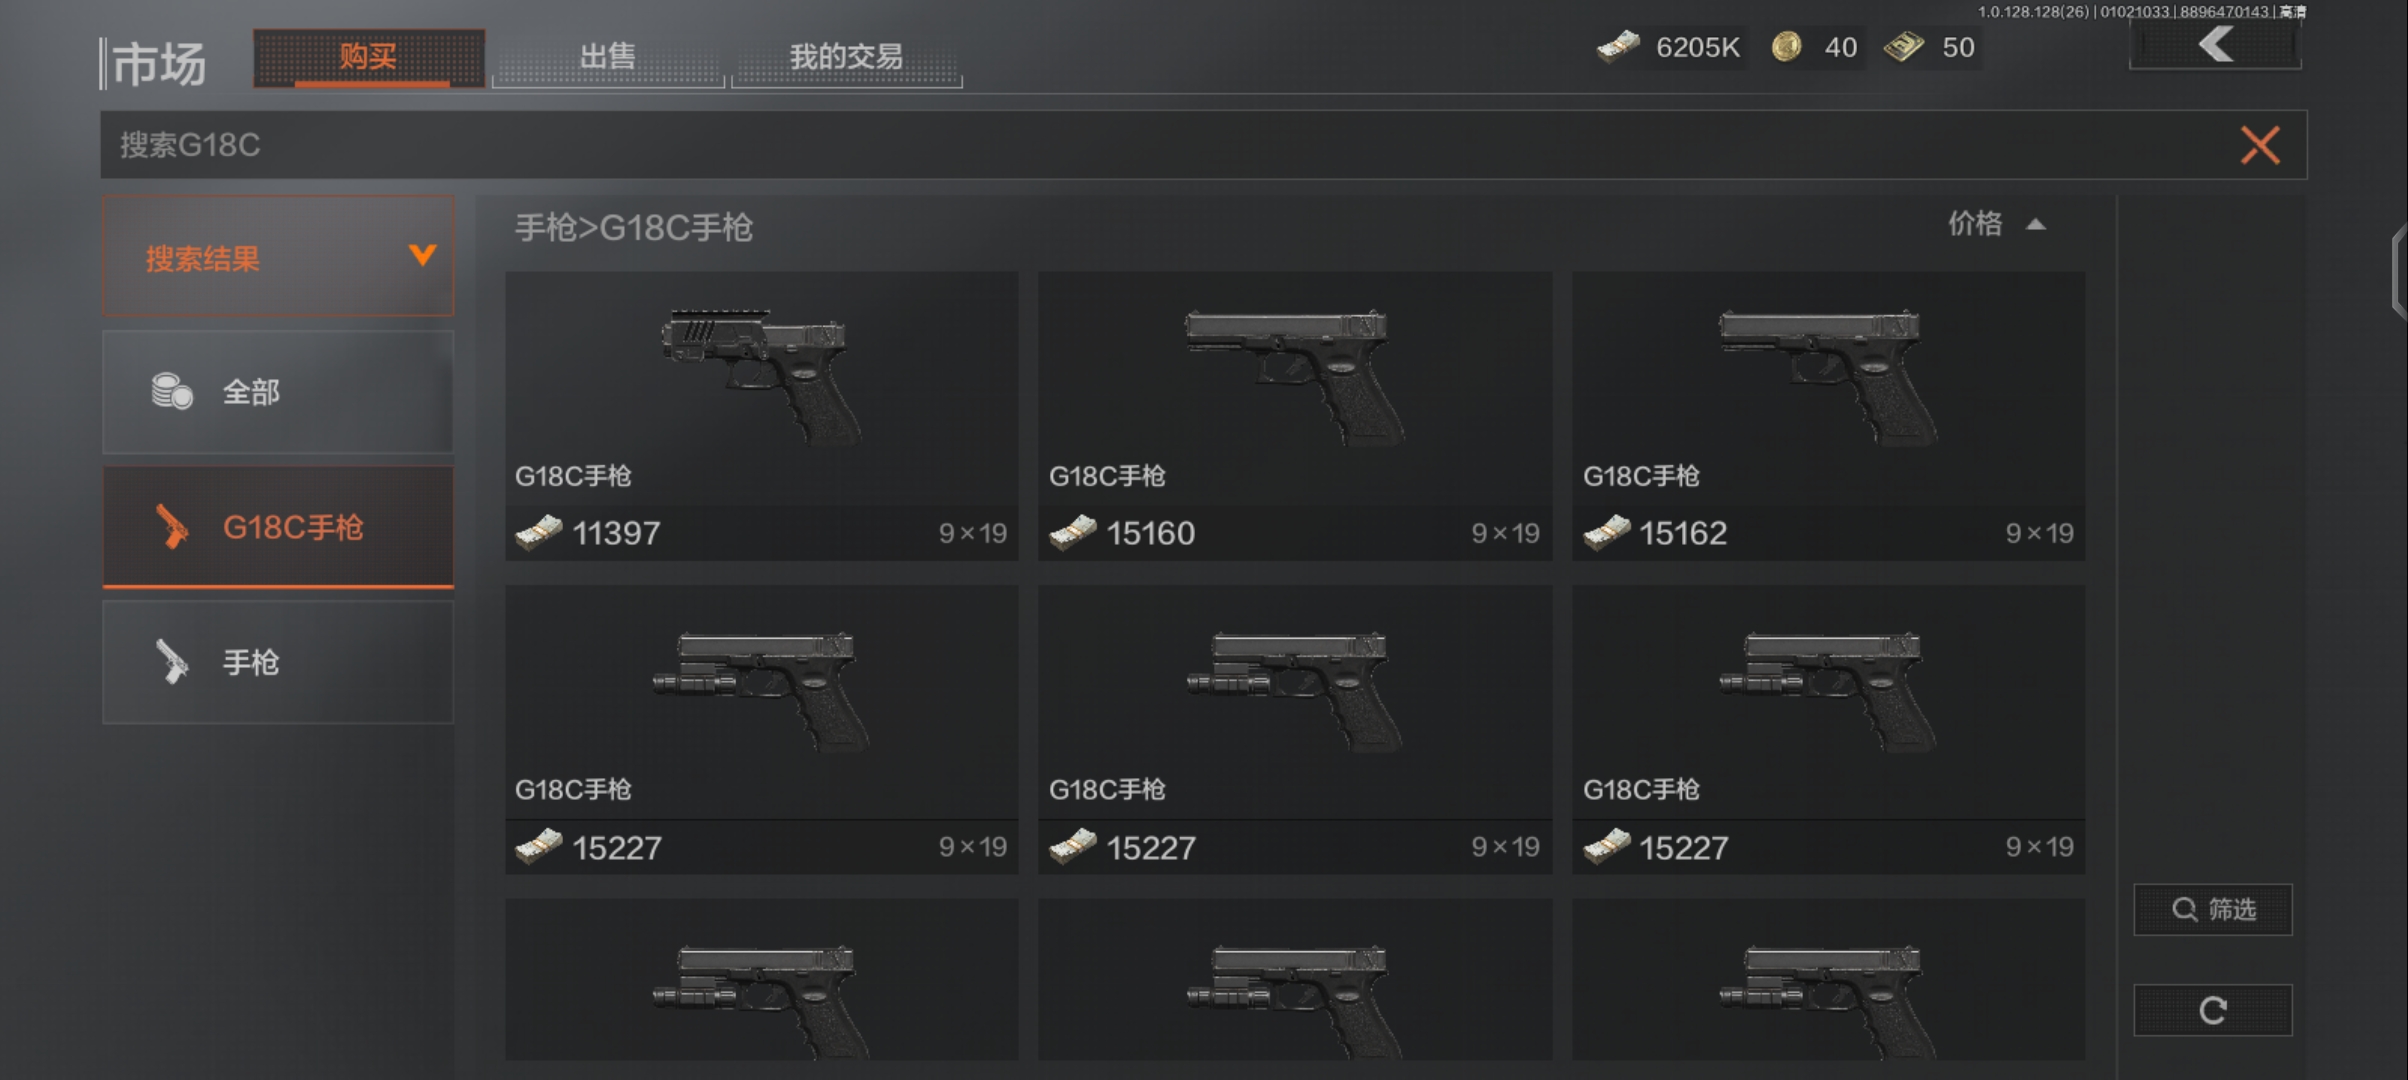The height and width of the screenshot is (1080, 2408).
Task: Open the 购买 tab
Action: pyautogui.click(x=369, y=57)
